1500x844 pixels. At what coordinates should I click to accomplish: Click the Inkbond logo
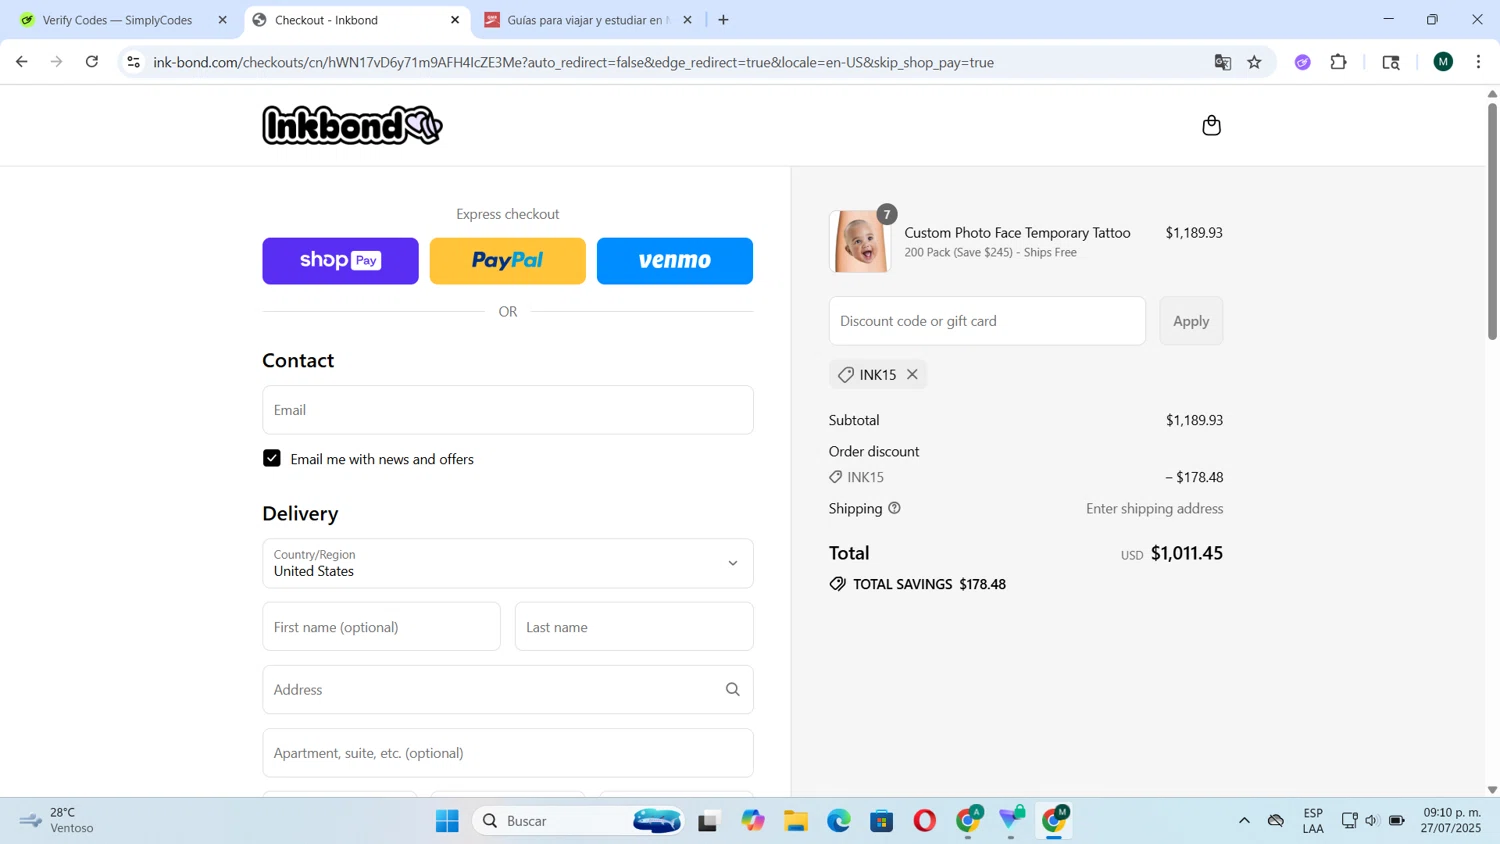(352, 125)
